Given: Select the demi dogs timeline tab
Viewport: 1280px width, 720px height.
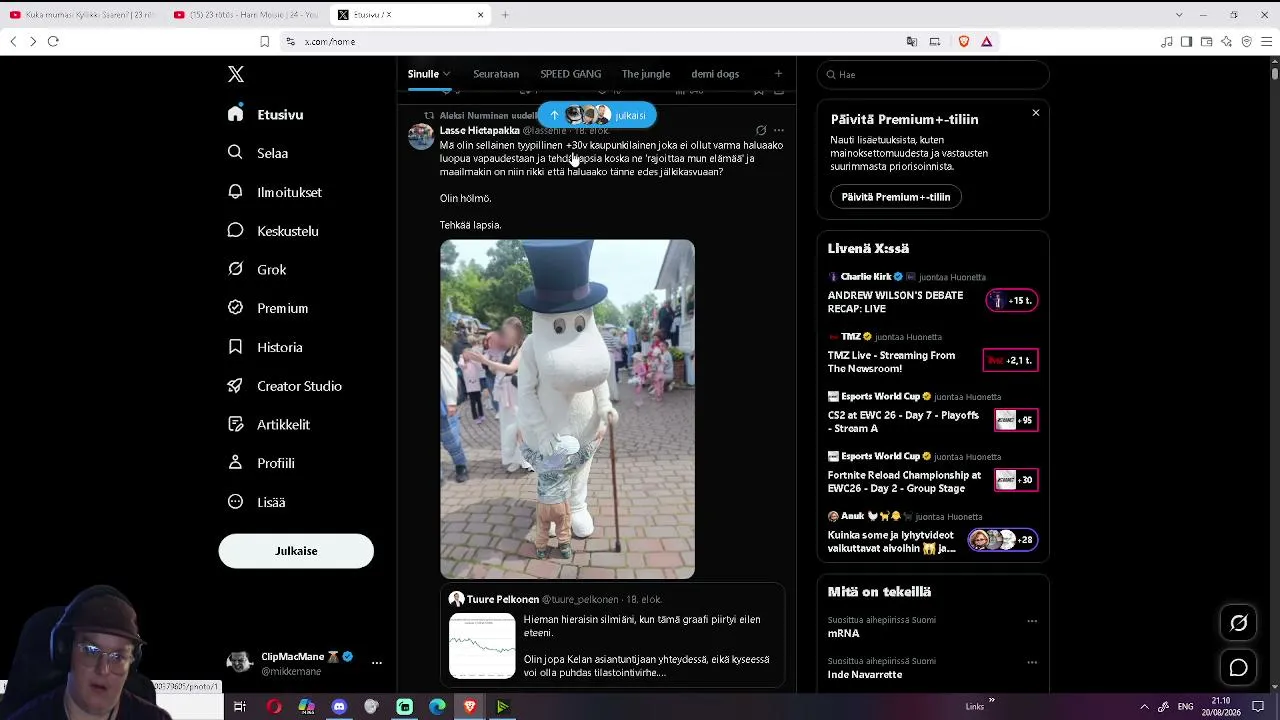Looking at the screenshot, I should tap(715, 74).
